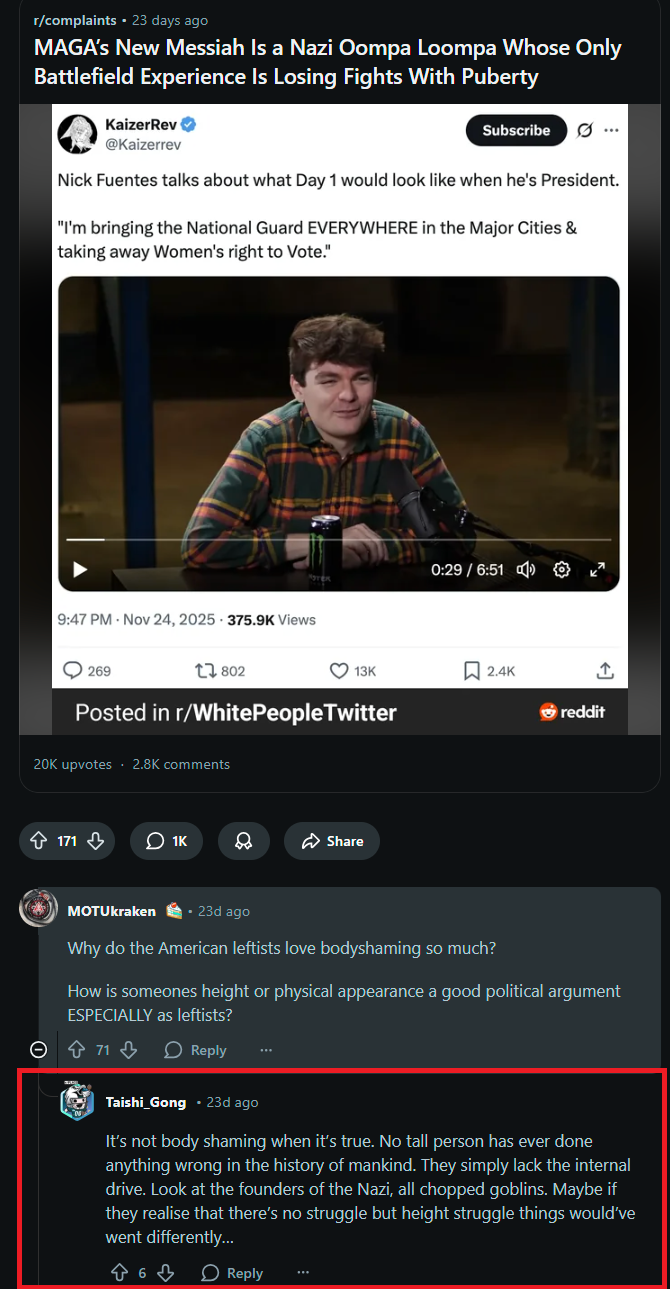Upvote MOTUkraken's comment
The height and width of the screenshot is (1289, 670).
tap(77, 1050)
